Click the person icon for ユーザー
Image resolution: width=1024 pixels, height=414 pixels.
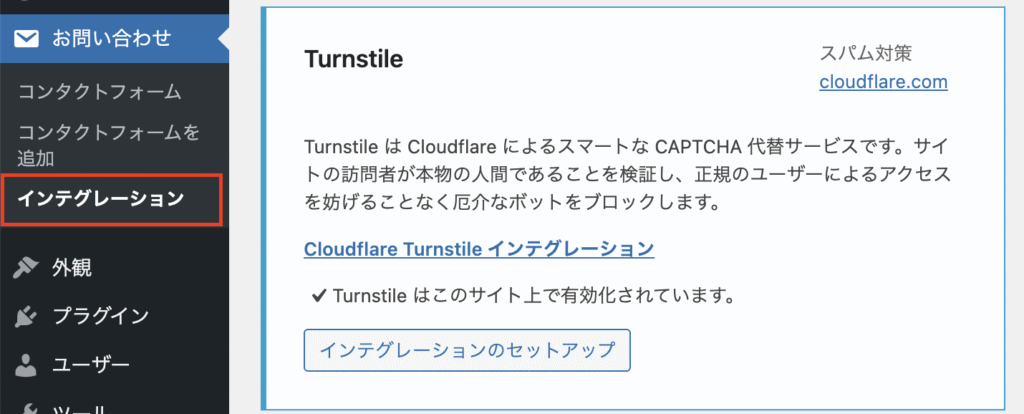(x=25, y=364)
